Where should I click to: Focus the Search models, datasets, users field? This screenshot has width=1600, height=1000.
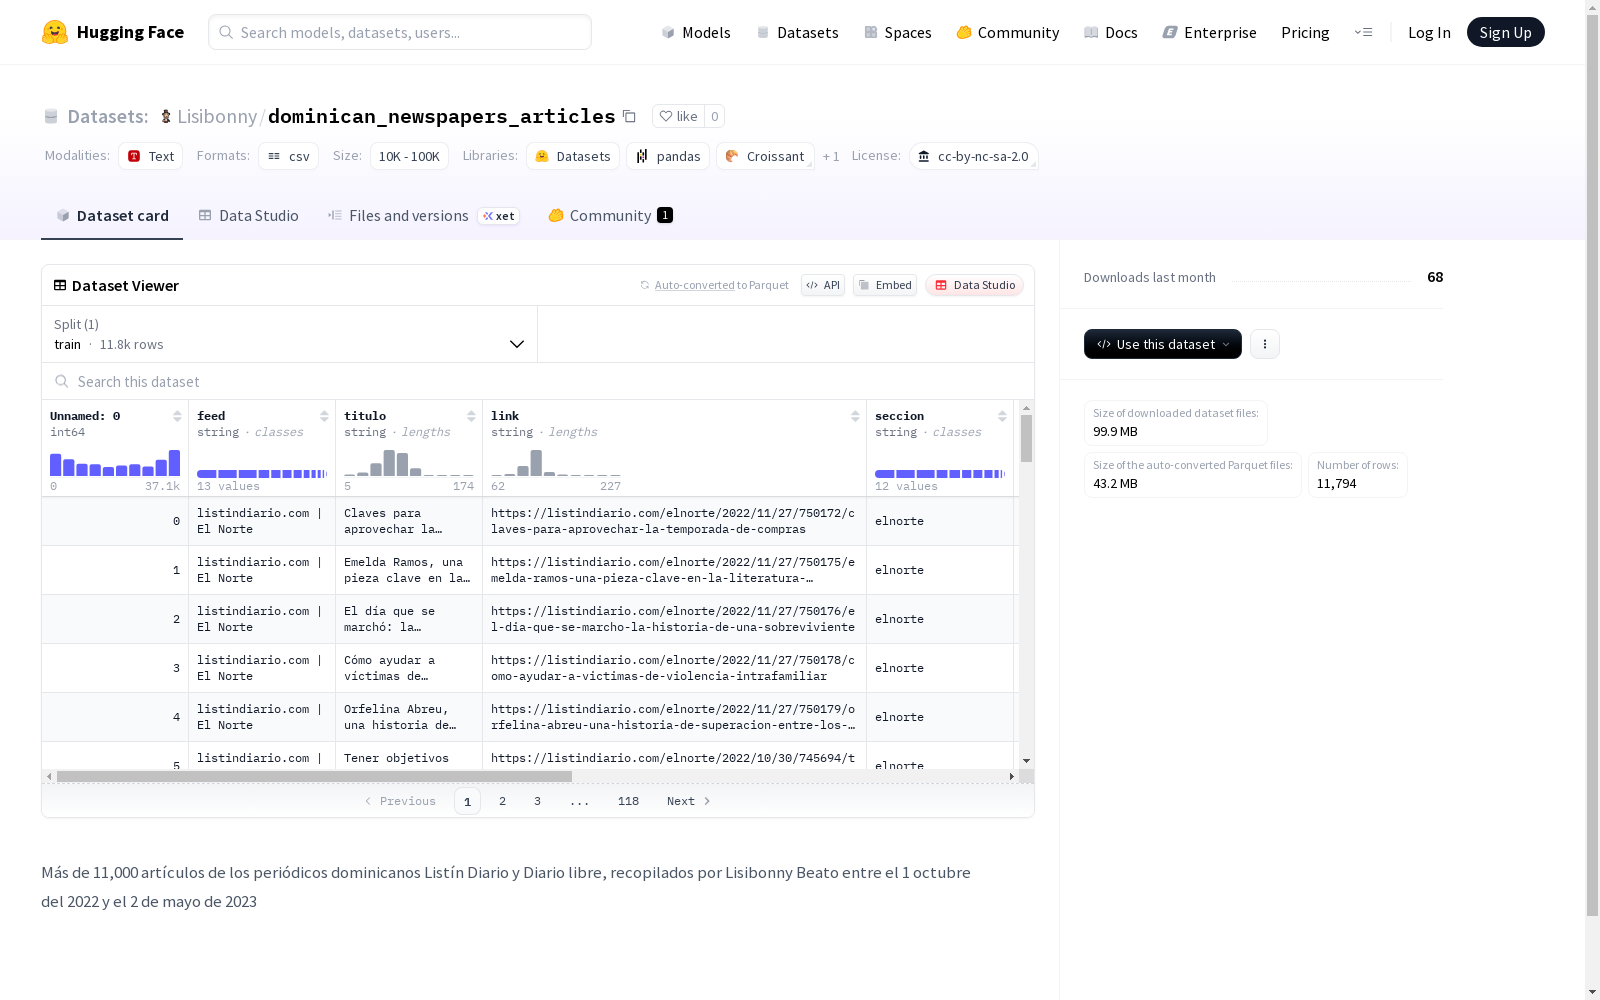click(400, 32)
